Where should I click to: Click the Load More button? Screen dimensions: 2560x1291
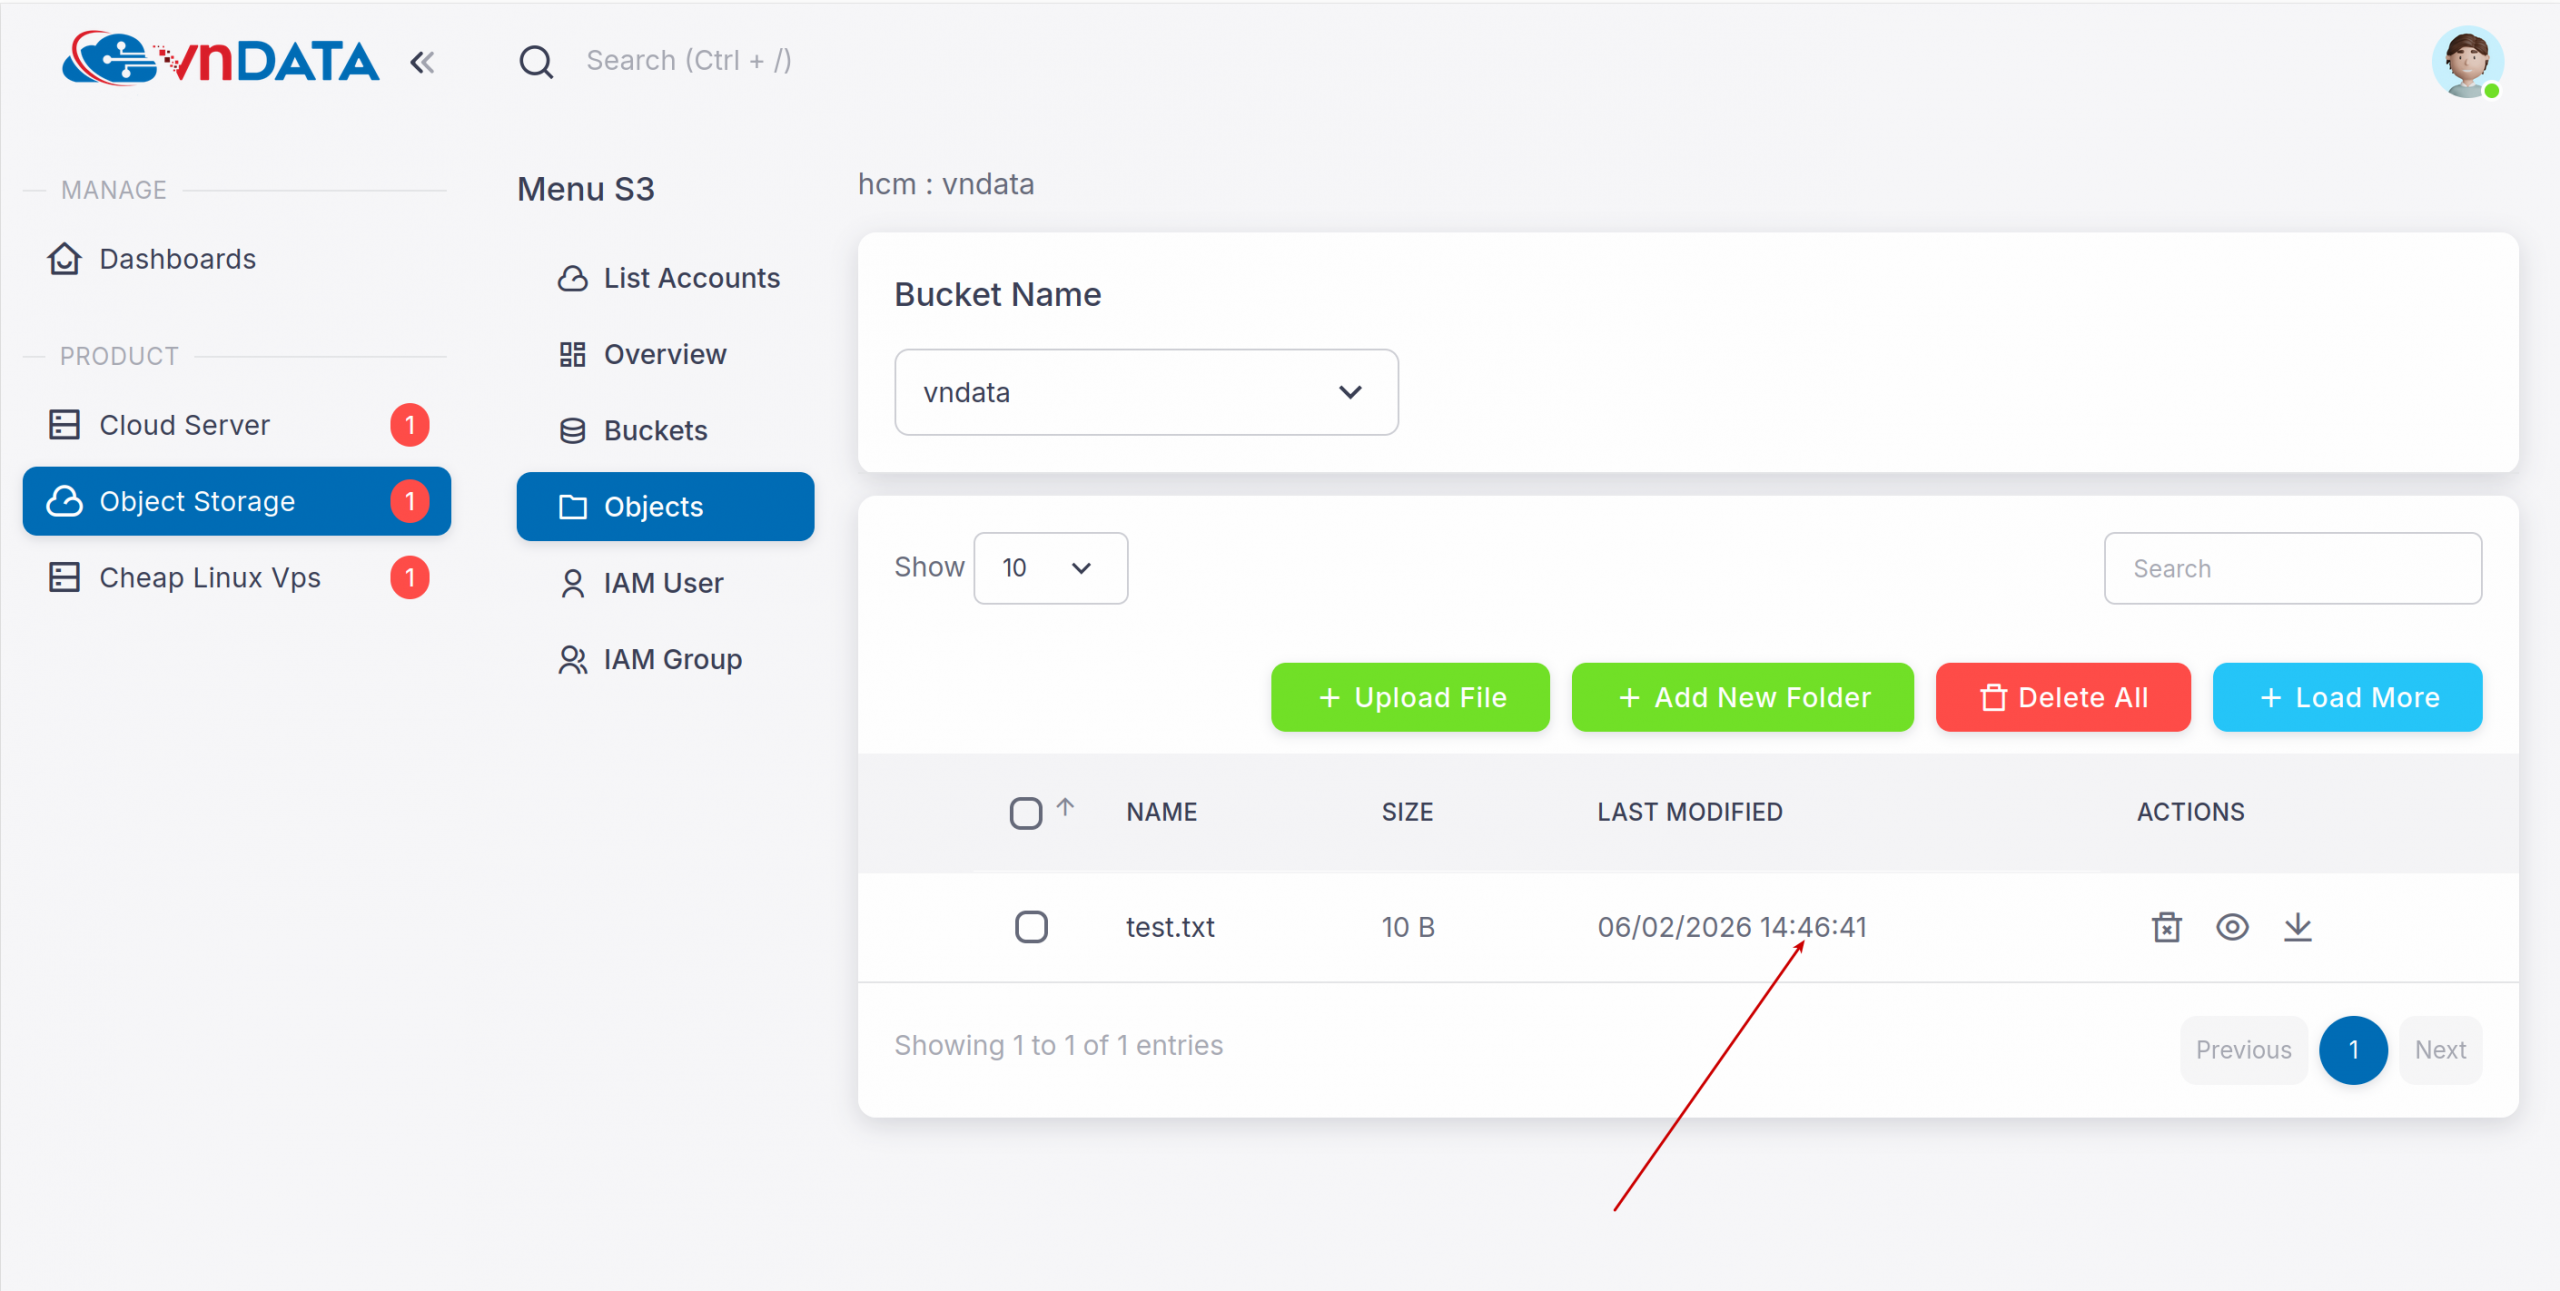click(2347, 697)
